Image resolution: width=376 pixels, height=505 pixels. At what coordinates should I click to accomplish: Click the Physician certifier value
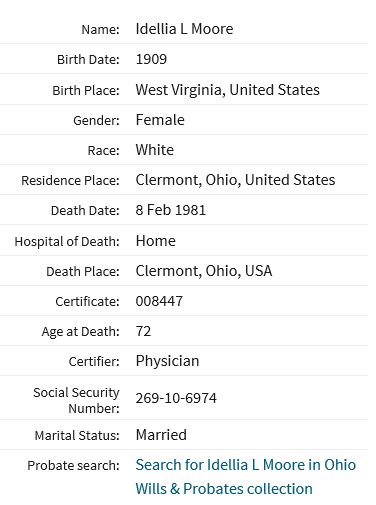(167, 361)
